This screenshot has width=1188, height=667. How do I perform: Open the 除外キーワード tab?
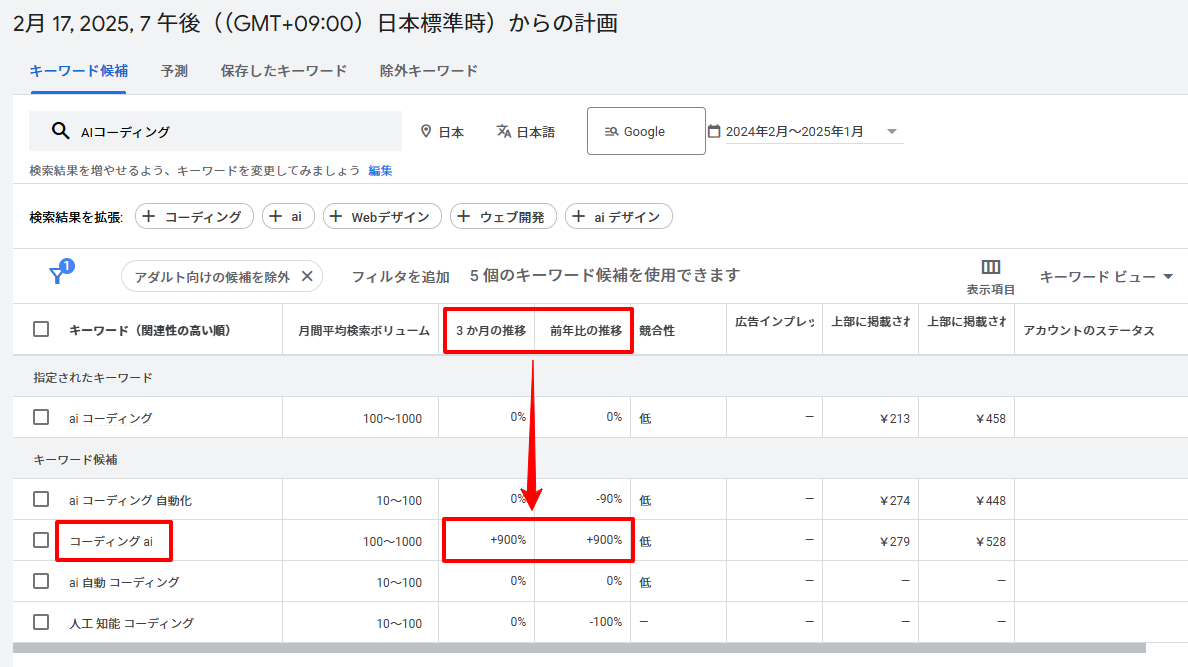pyautogui.click(x=428, y=71)
